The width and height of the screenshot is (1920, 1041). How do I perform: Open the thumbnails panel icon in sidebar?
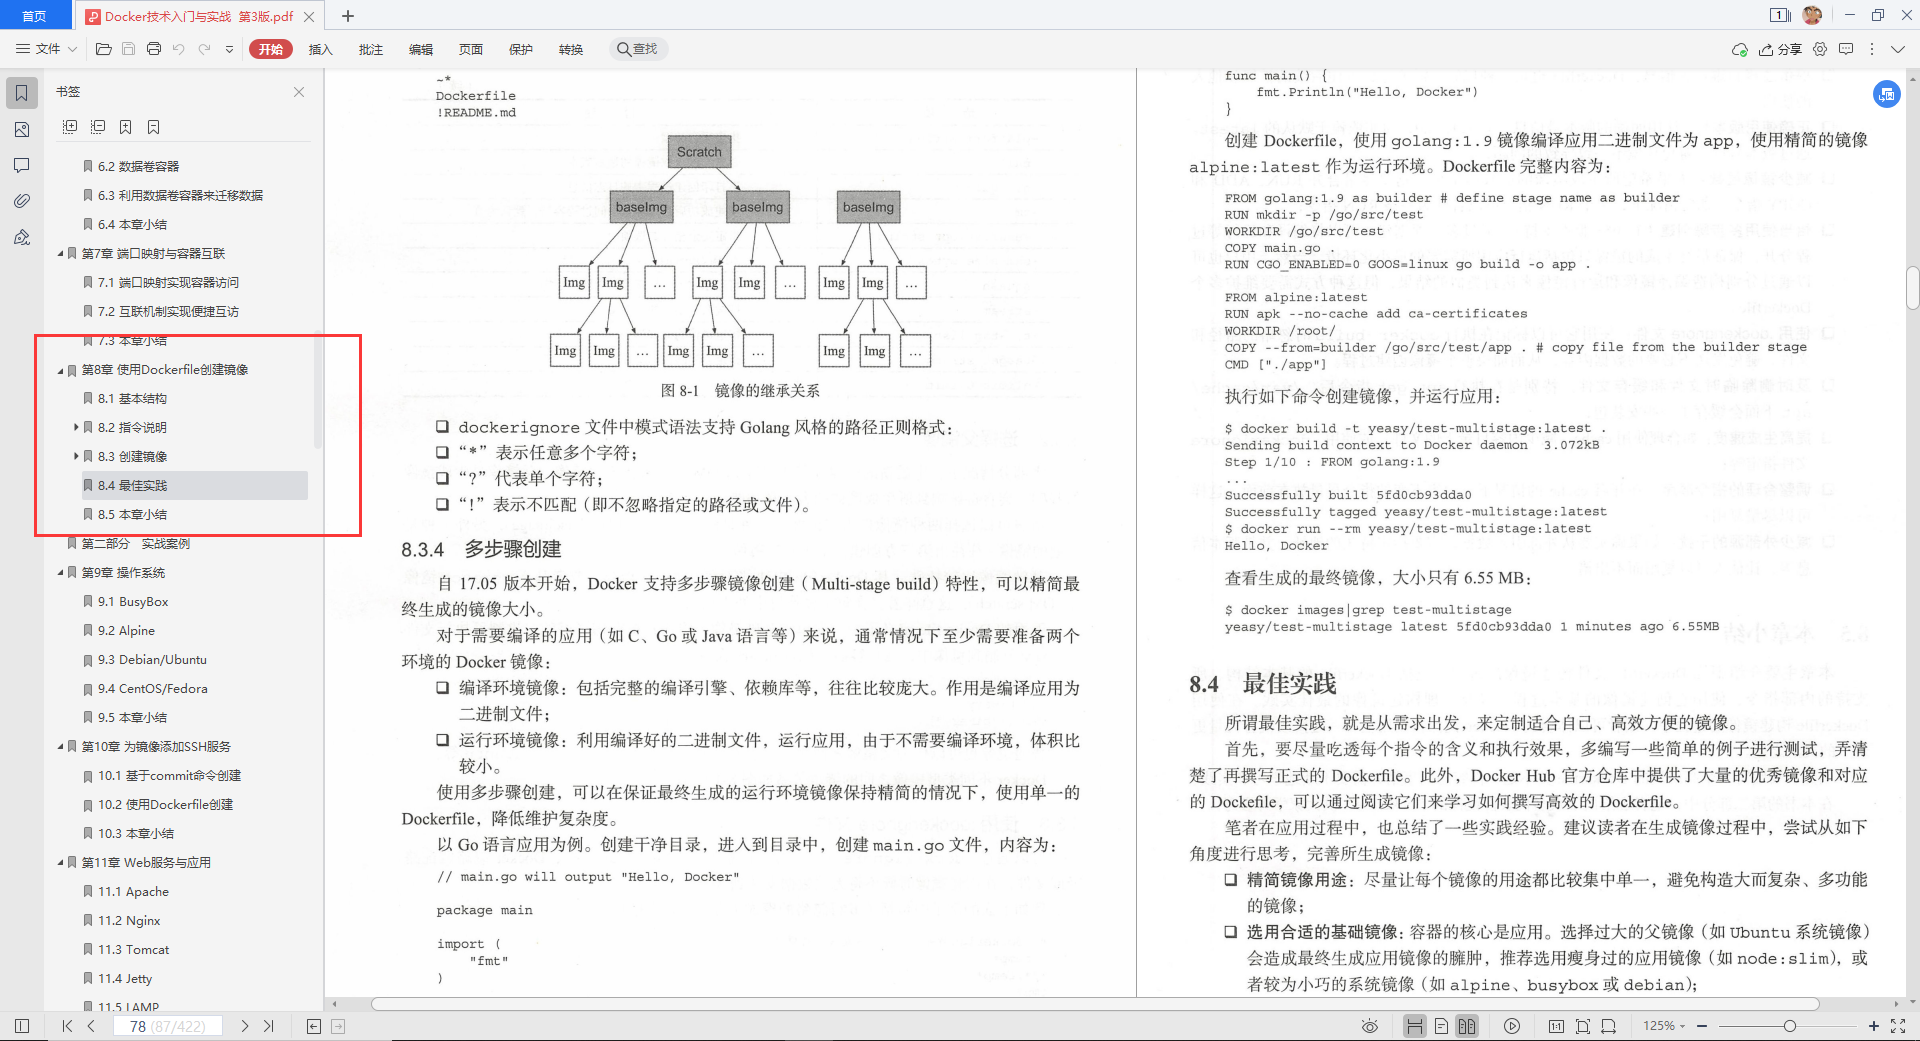tap(21, 130)
